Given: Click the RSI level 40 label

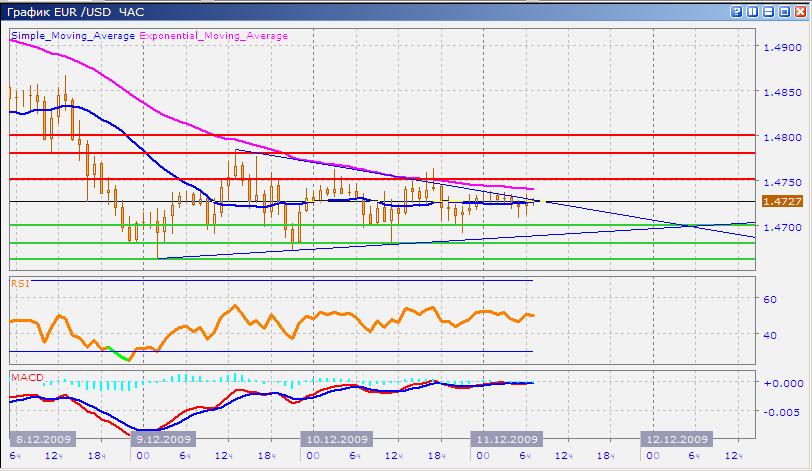Looking at the screenshot, I should [770, 335].
